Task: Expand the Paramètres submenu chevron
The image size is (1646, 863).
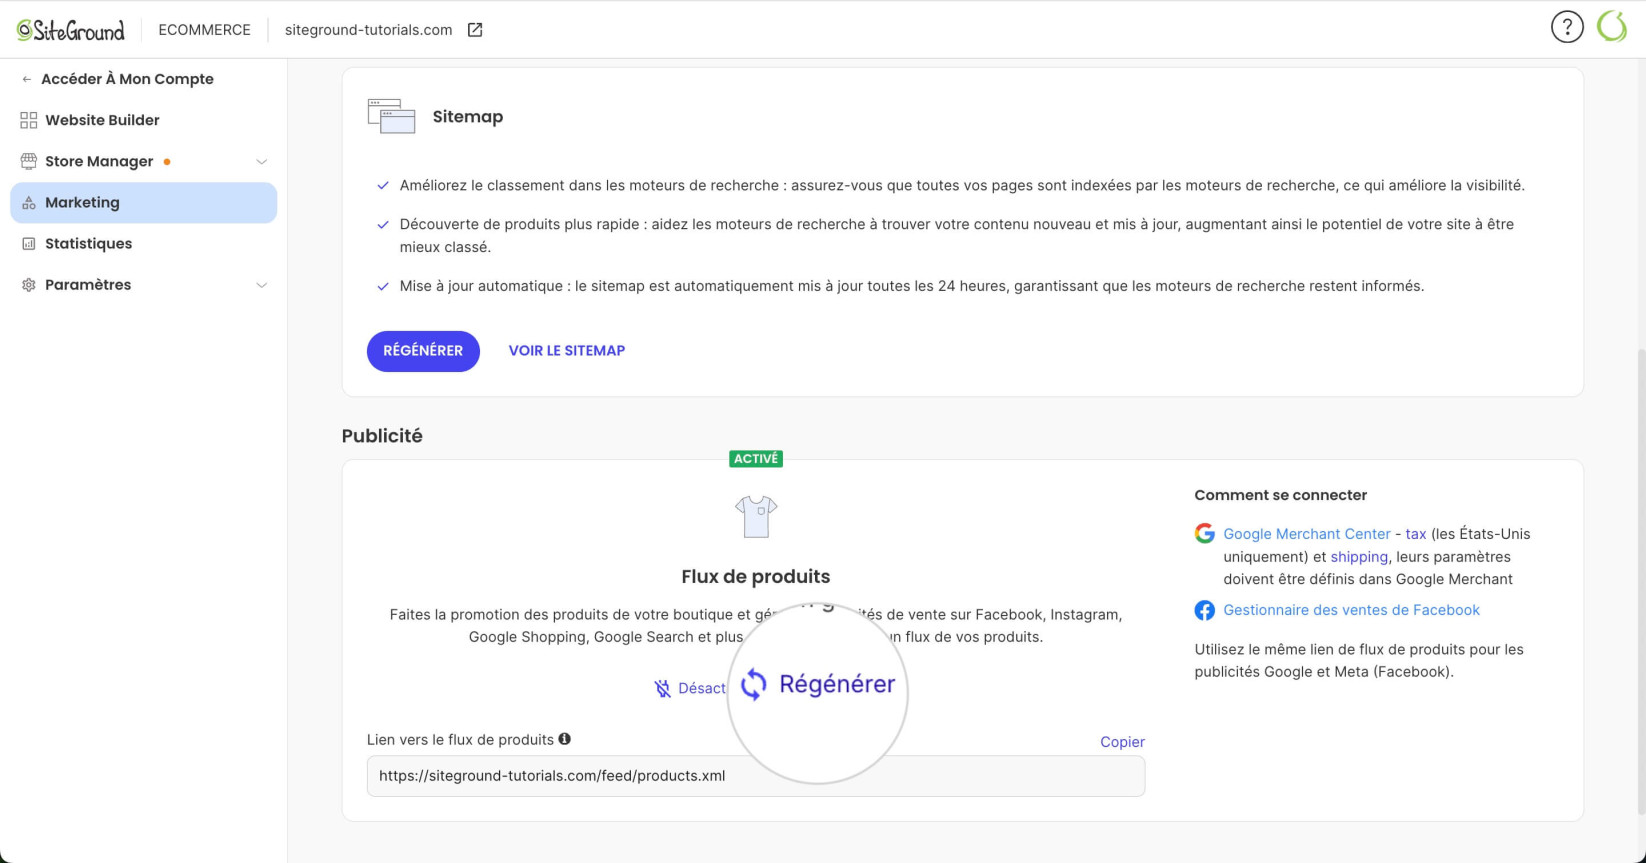Action: (x=261, y=285)
